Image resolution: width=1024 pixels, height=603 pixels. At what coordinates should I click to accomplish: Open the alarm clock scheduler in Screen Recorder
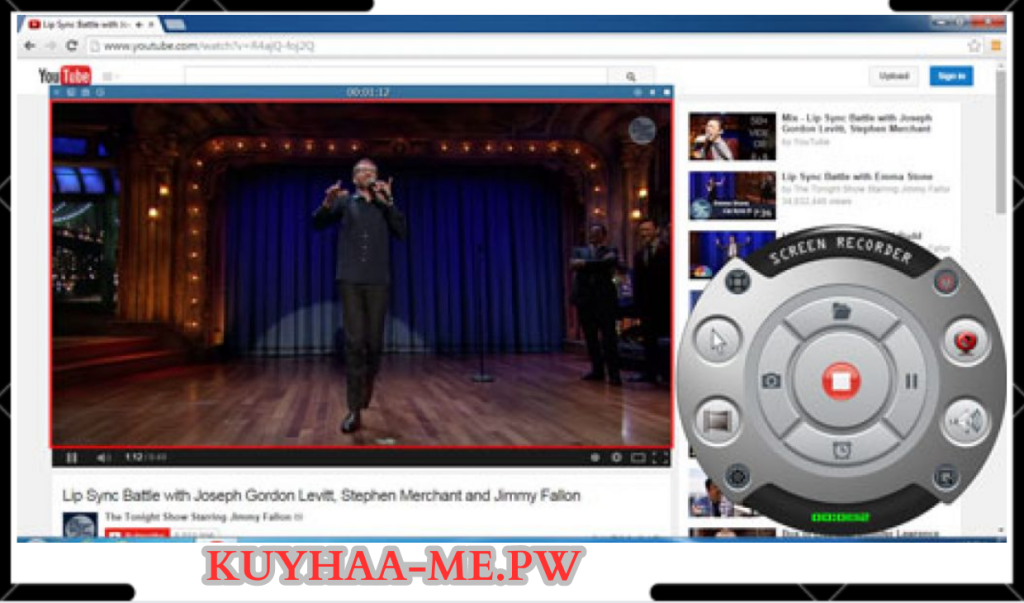click(841, 450)
